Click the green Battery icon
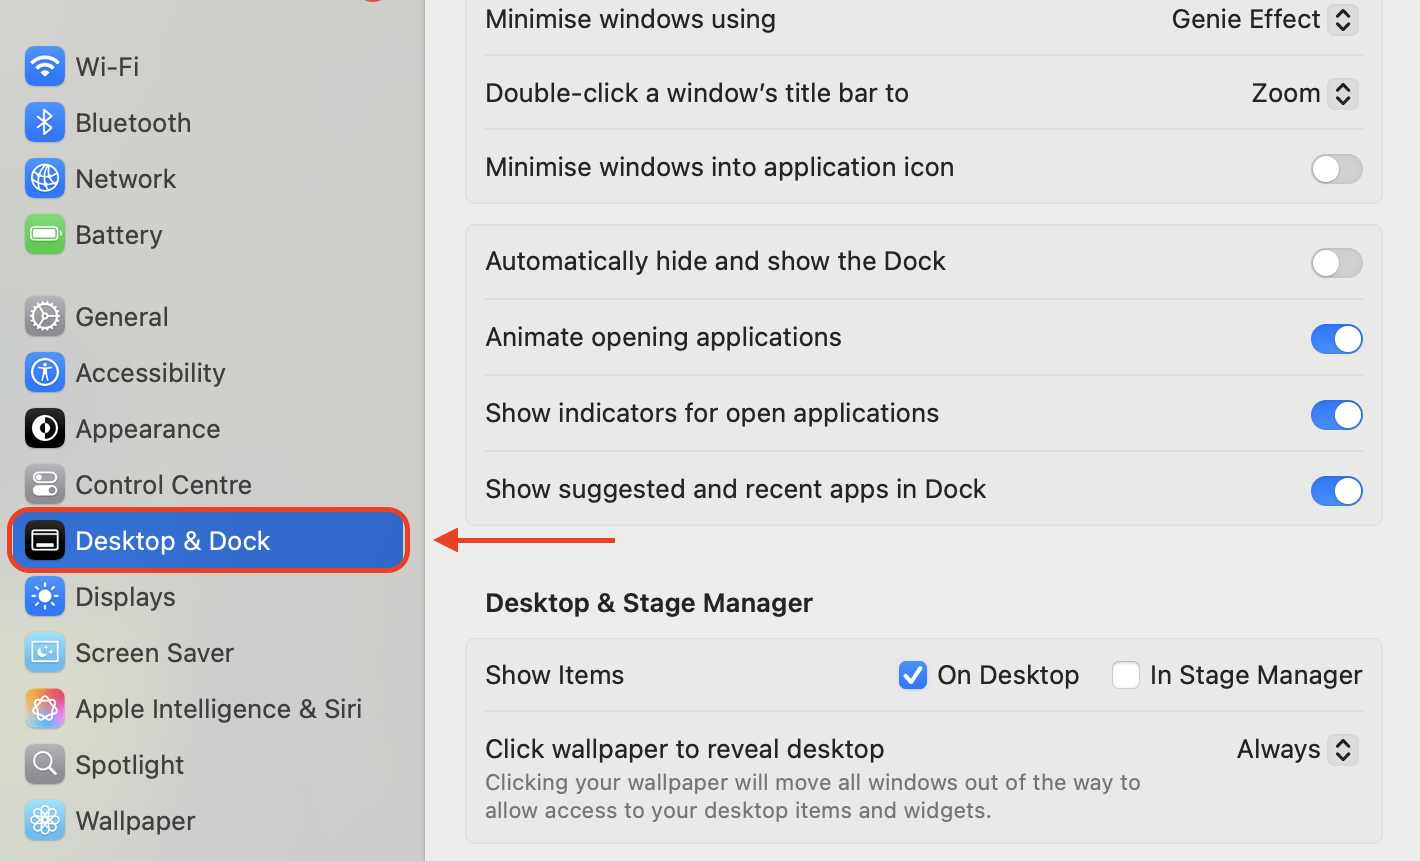The width and height of the screenshot is (1420, 861). coord(45,234)
